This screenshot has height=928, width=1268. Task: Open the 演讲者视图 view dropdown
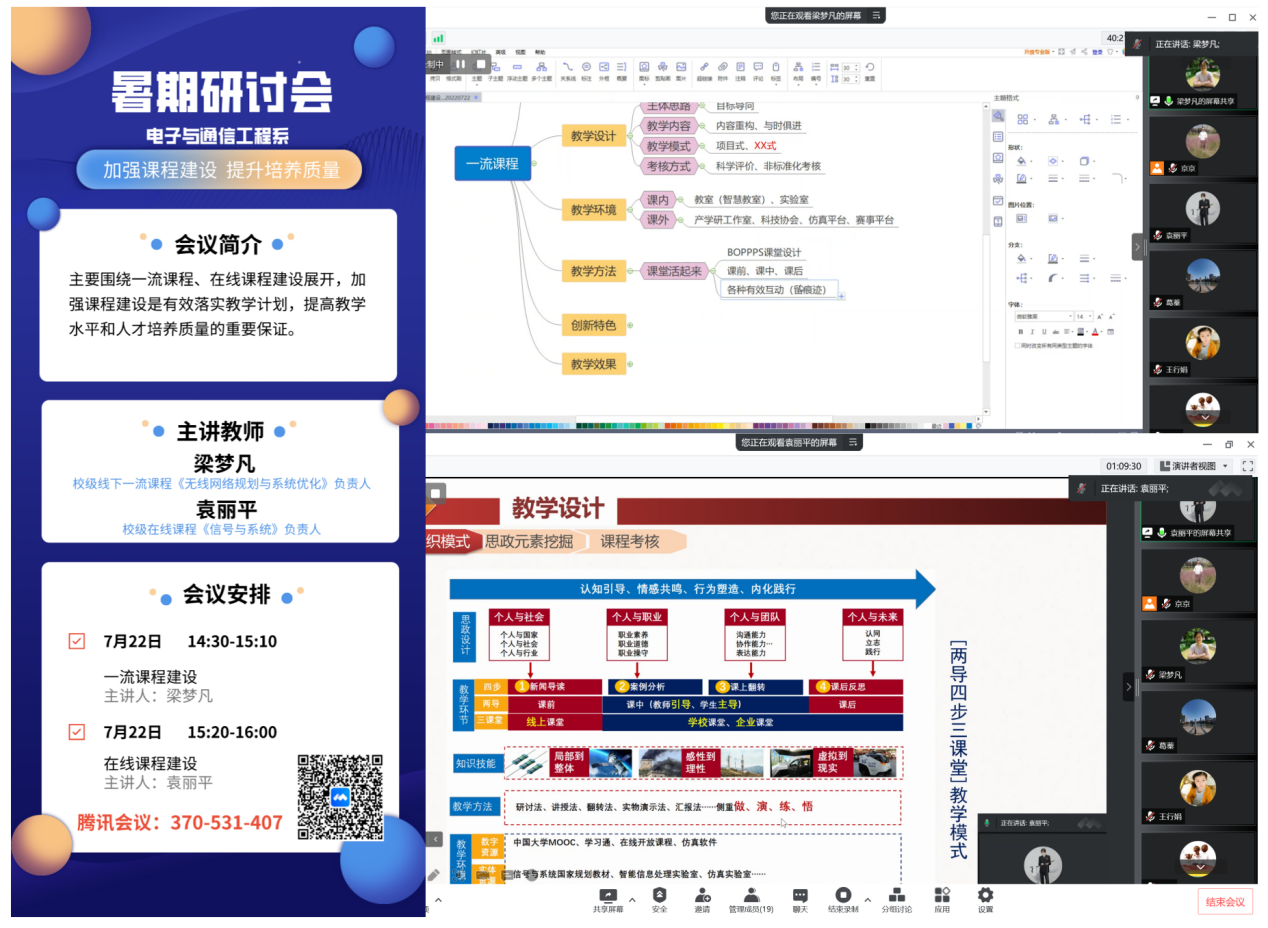click(1194, 466)
